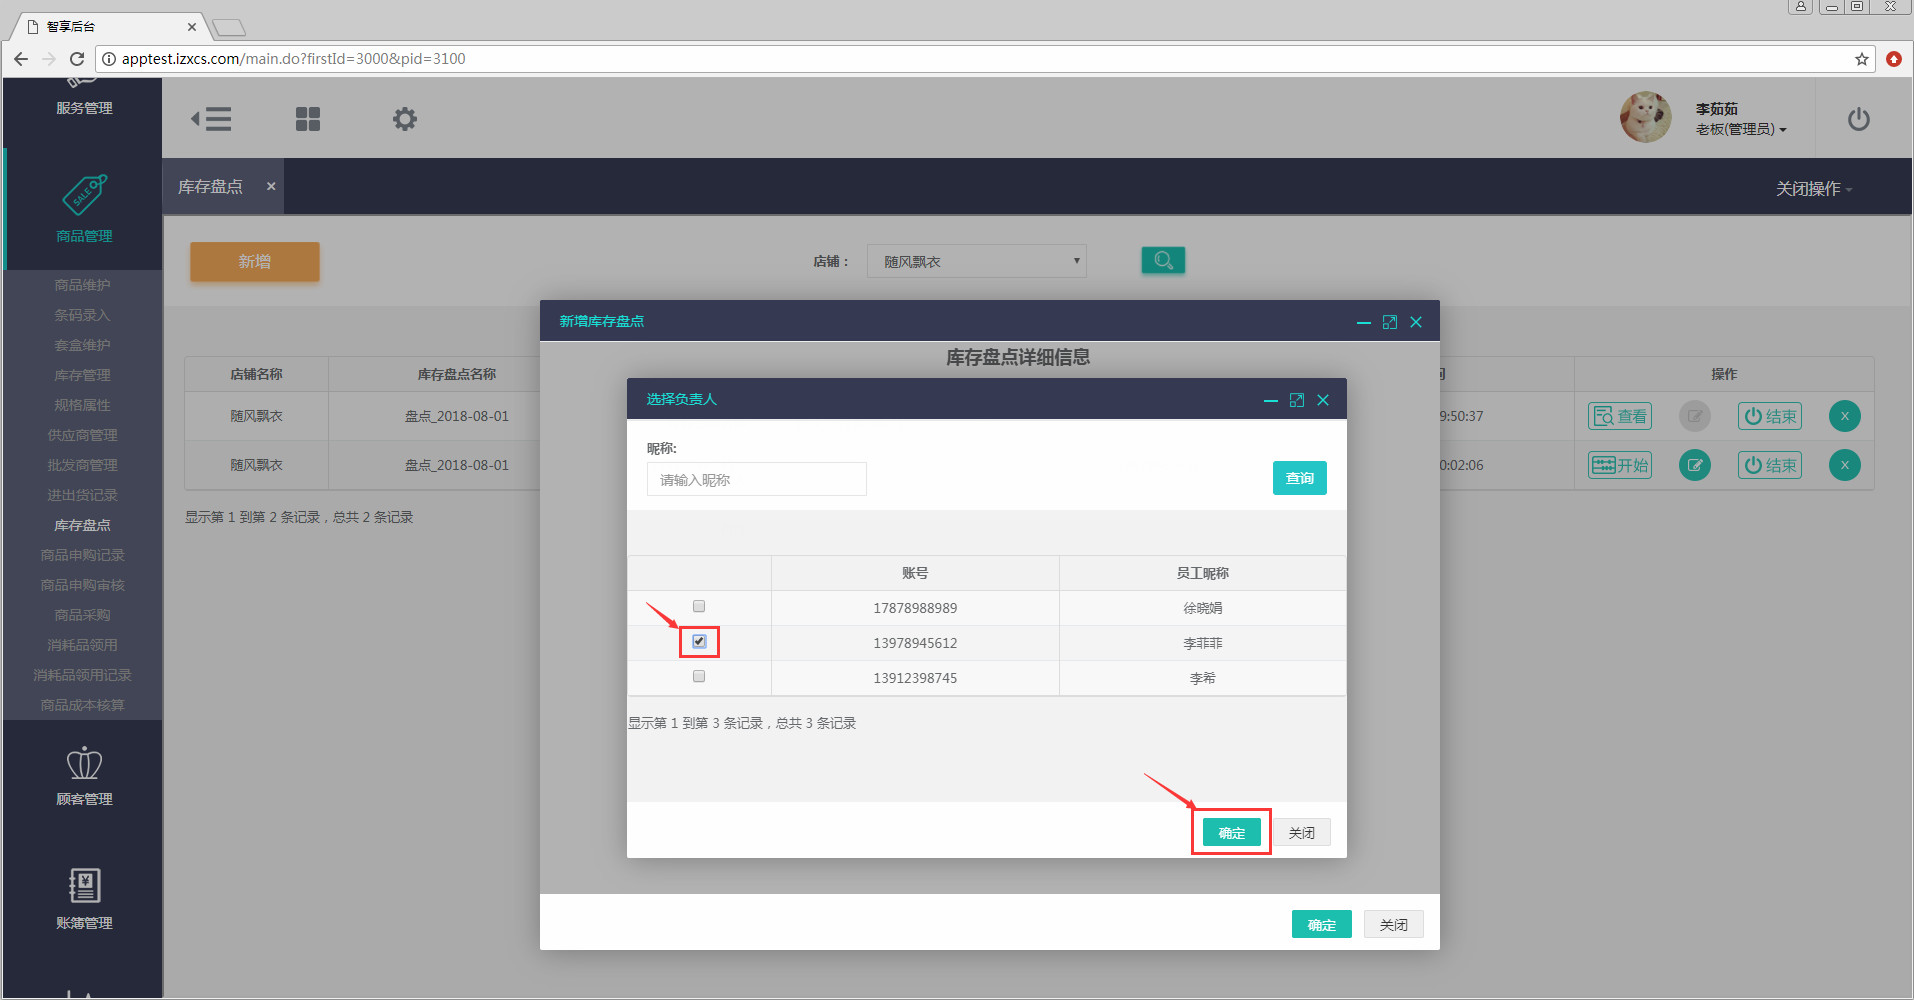Click account number 13978945612 cell

[x=915, y=643]
